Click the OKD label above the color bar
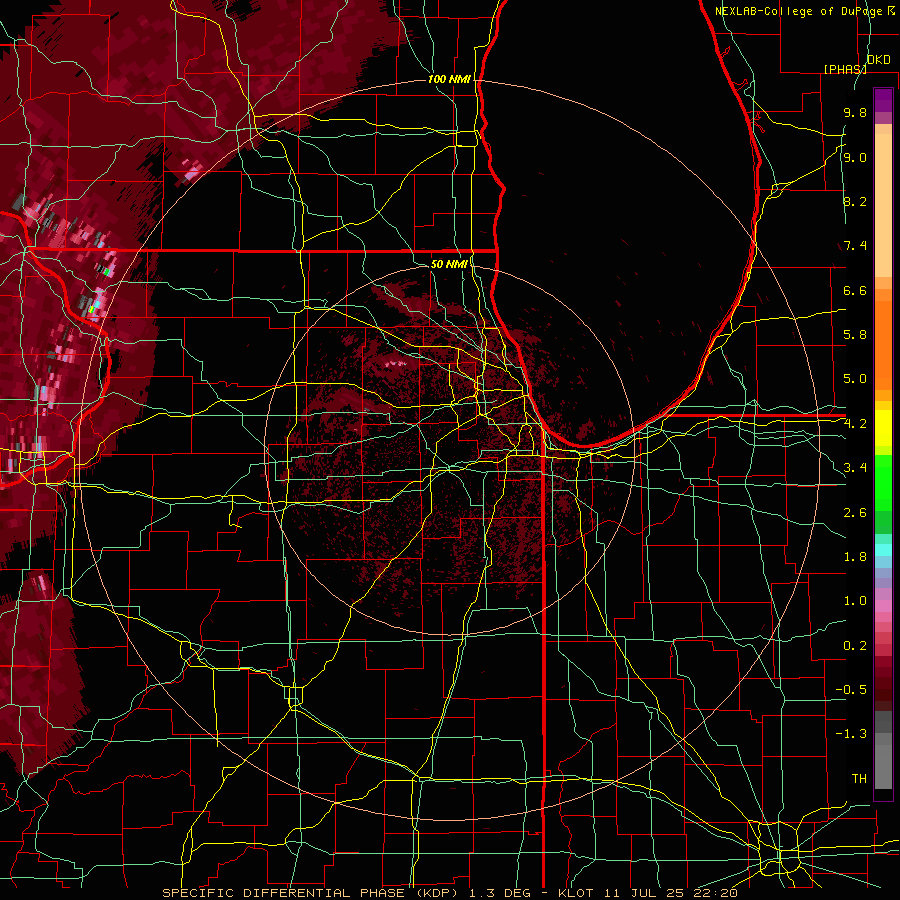The width and height of the screenshot is (900, 900). pyautogui.click(x=879, y=60)
